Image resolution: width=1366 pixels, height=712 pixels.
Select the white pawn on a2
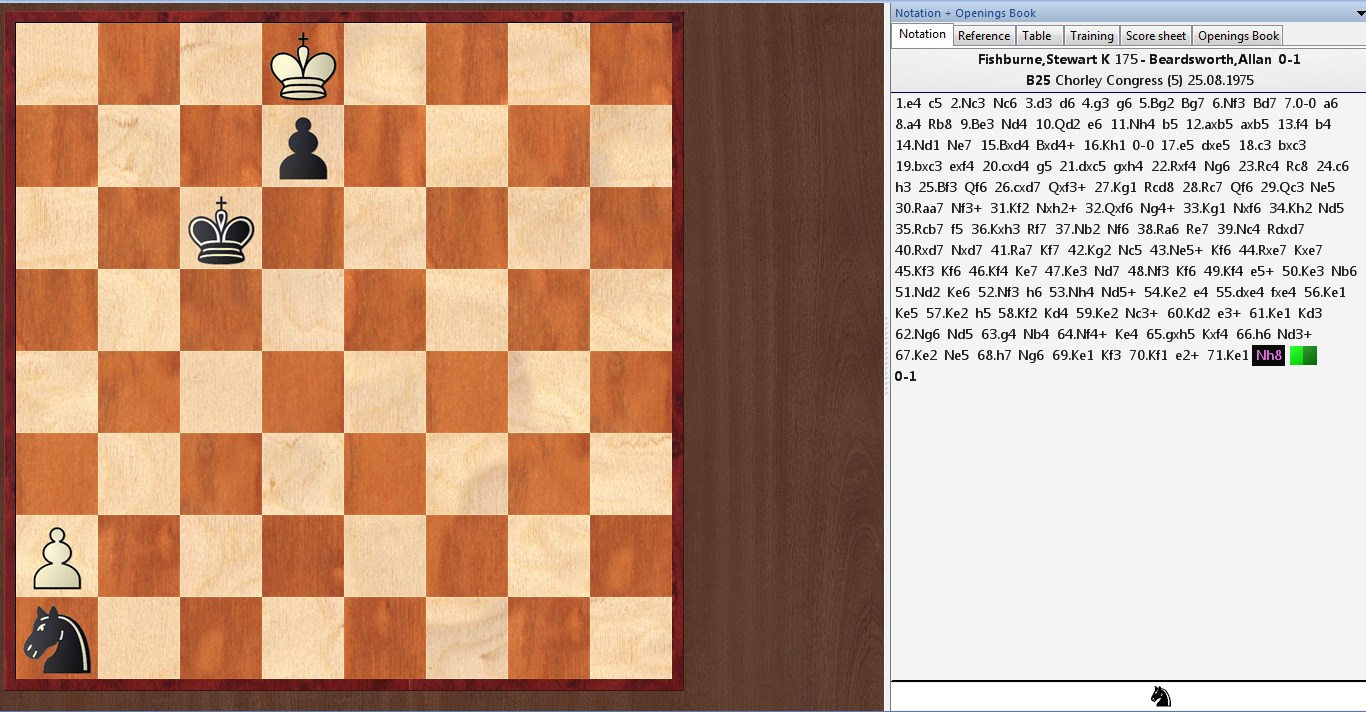coord(57,558)
